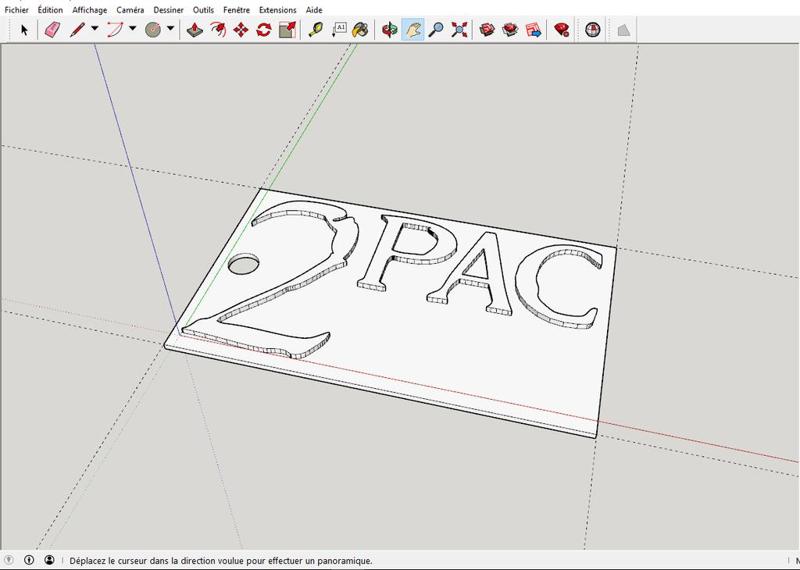Open the Outils menu
800x570 pixels.
pos(203,10)
